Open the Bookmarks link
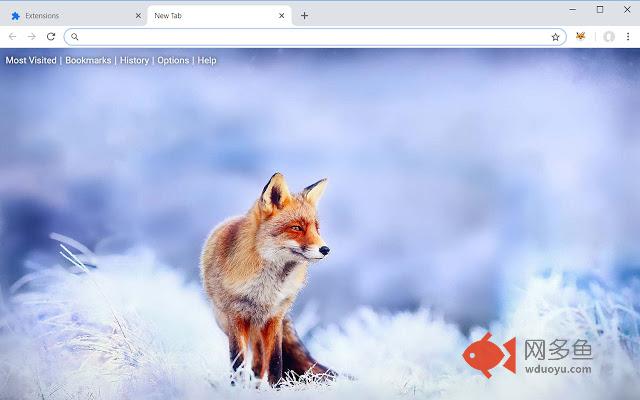 pos(88,60)
